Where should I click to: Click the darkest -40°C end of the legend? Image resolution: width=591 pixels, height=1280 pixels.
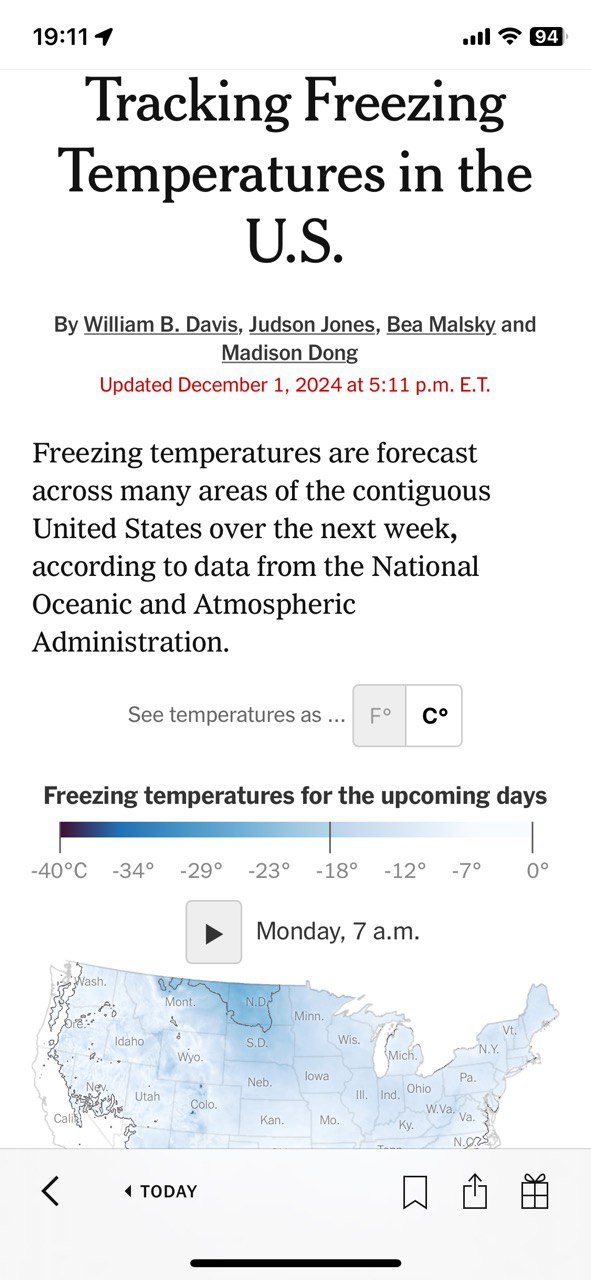63,829
